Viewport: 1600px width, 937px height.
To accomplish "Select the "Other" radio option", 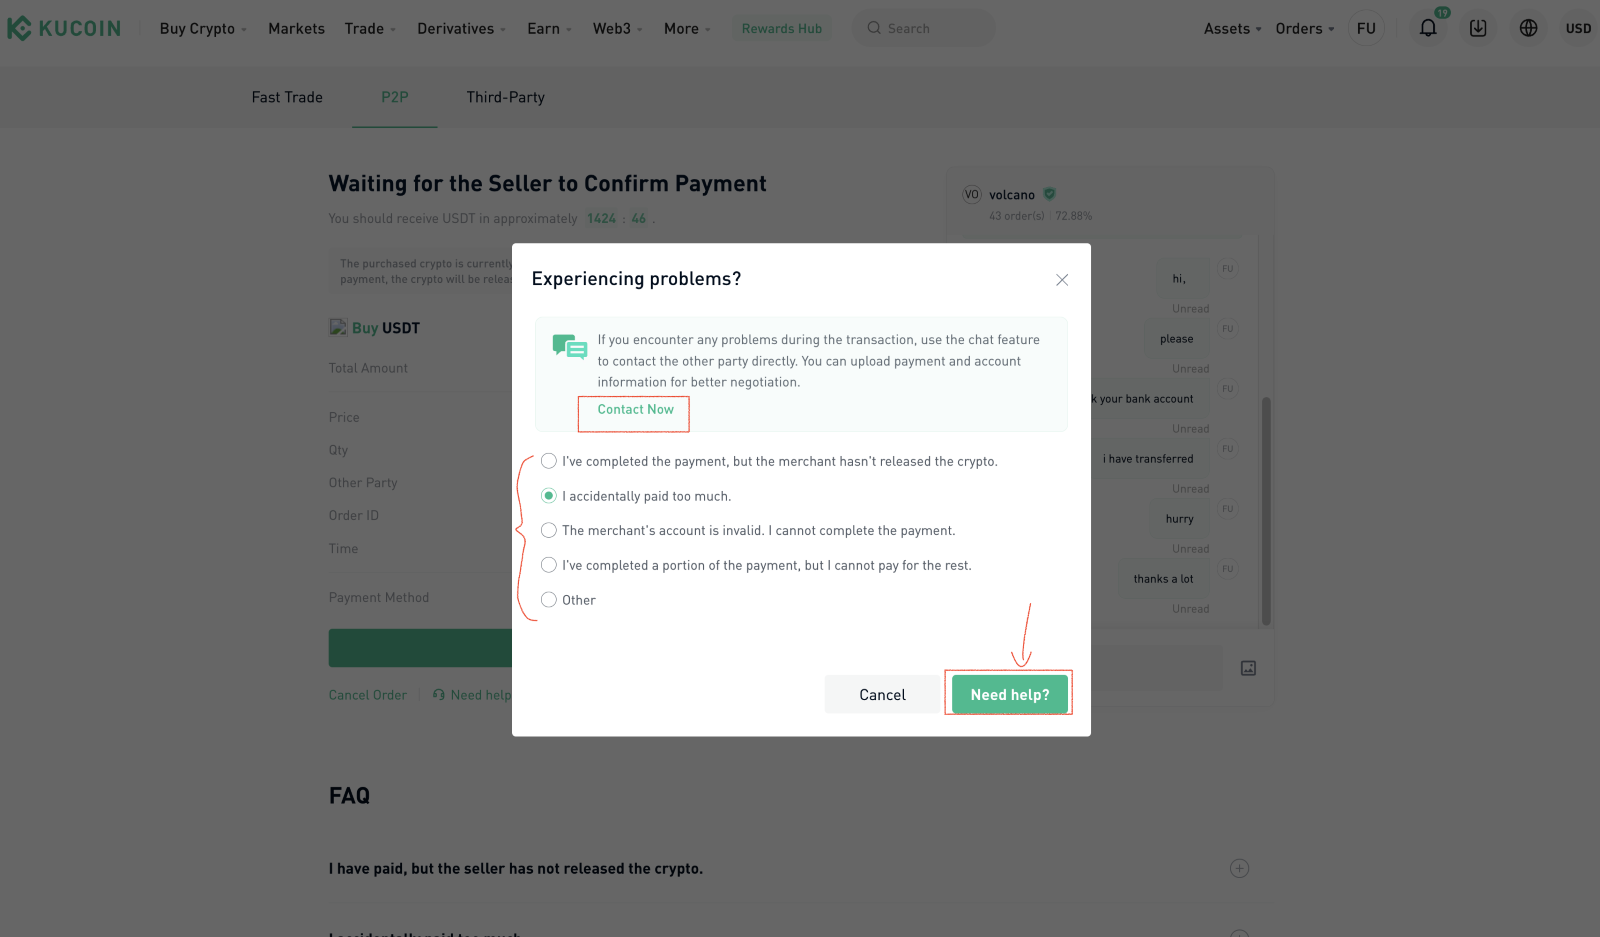I will (x=549, y=600).
